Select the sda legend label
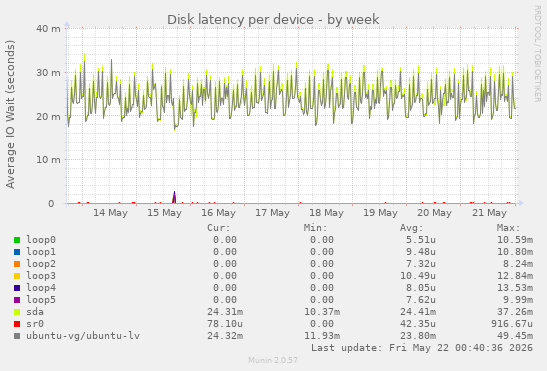Screen dimensions: 547x371 (x=35, y=312)
